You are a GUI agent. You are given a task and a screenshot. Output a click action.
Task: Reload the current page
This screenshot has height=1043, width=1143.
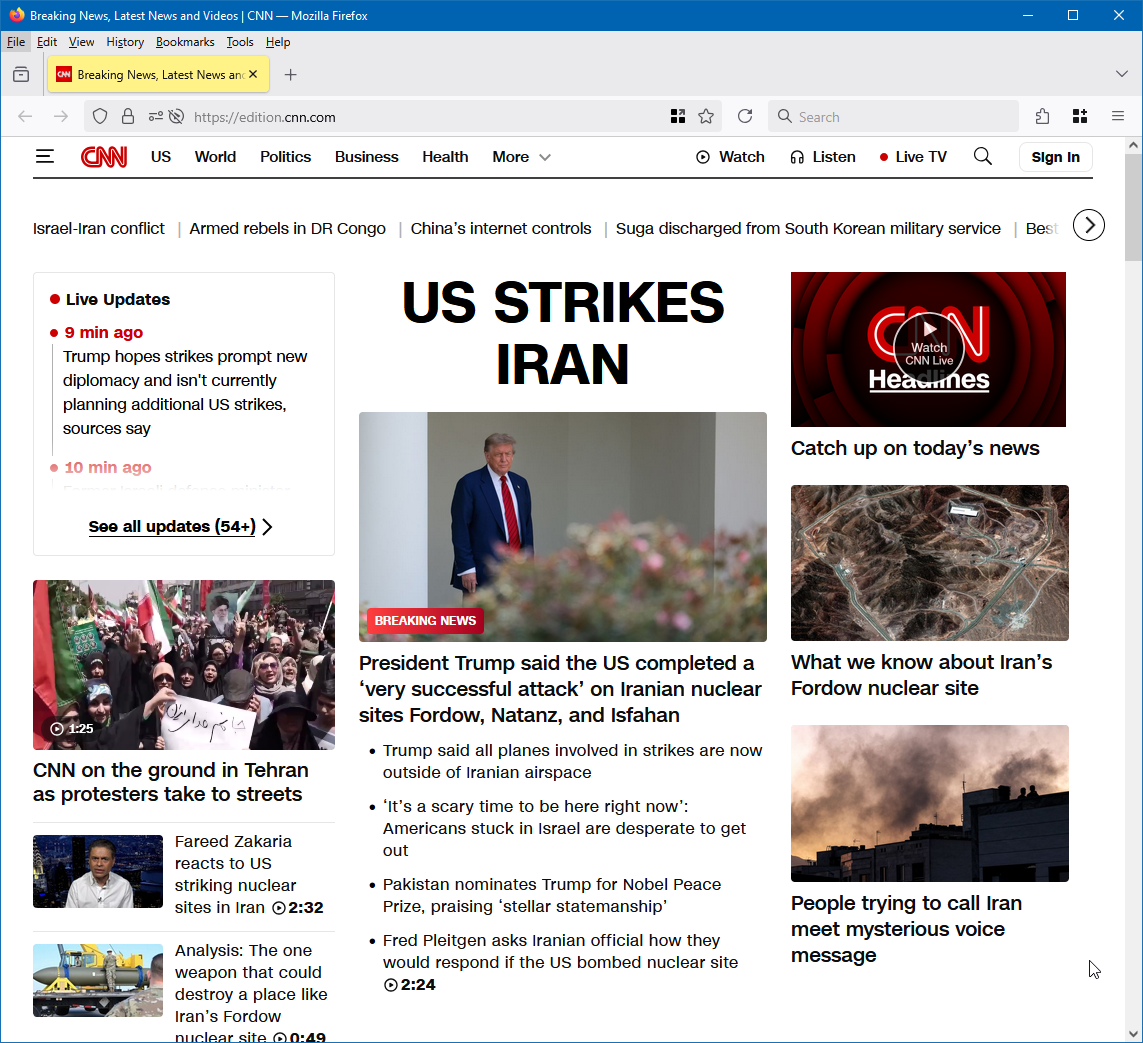pyautogui.click(x=745, y=117)
